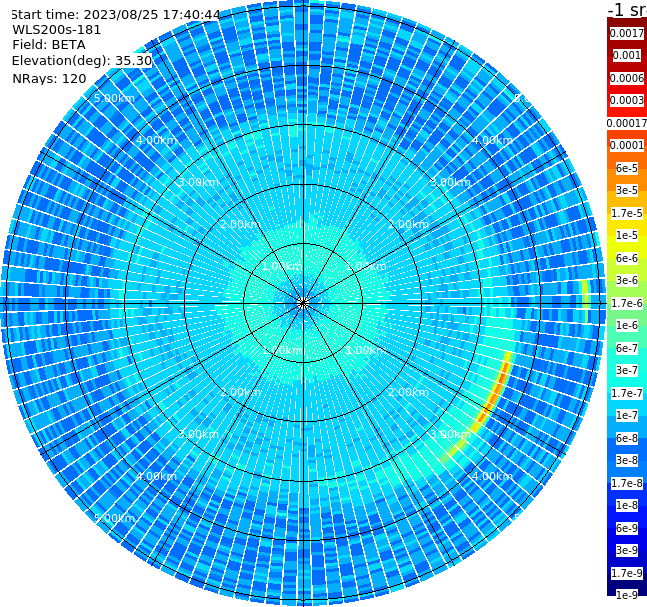Select the lower-left 3.00km range label
Screen dimensions: 647x607
coord(198,434)
